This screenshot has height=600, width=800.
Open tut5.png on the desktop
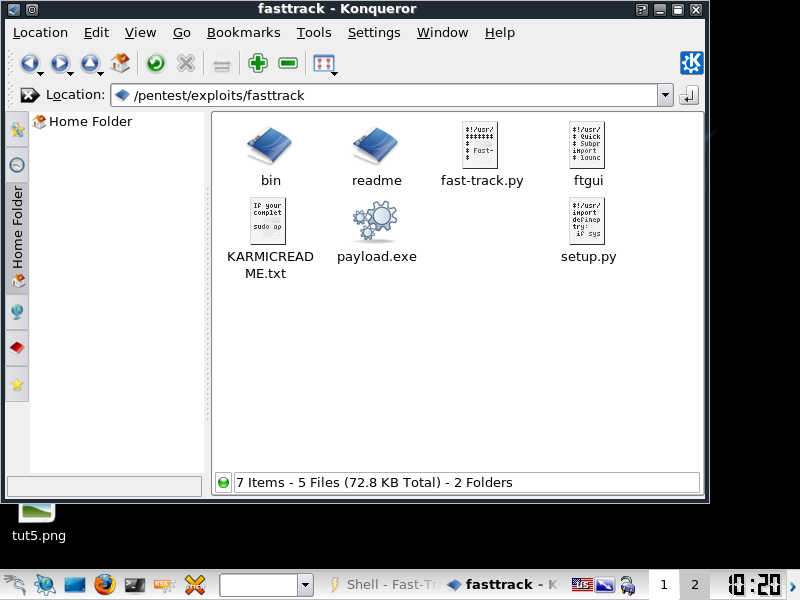pyautogui.click(x=38, y=523)
